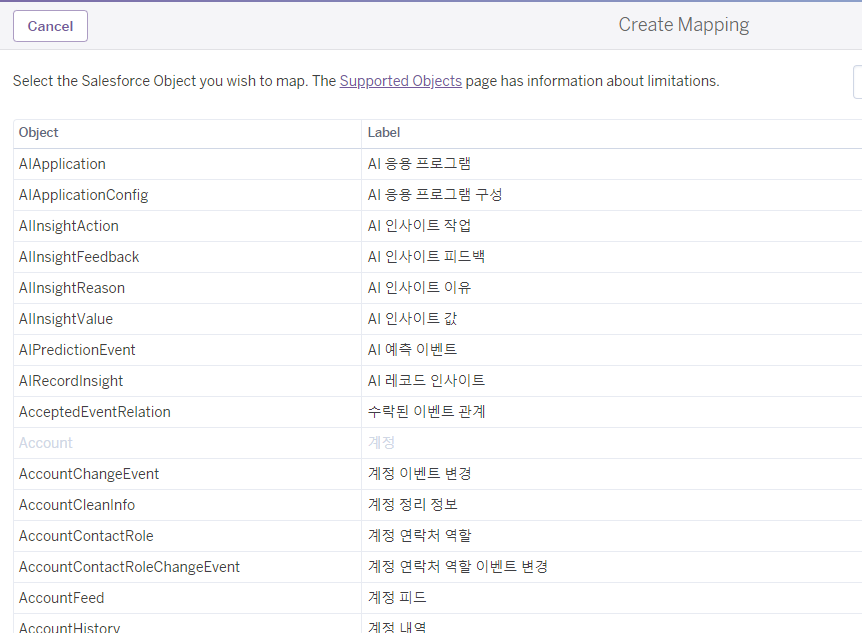This screenshot has height=633, width=862.
Task: Select the AccountHistory object
Action: click(x=69, y=627)
